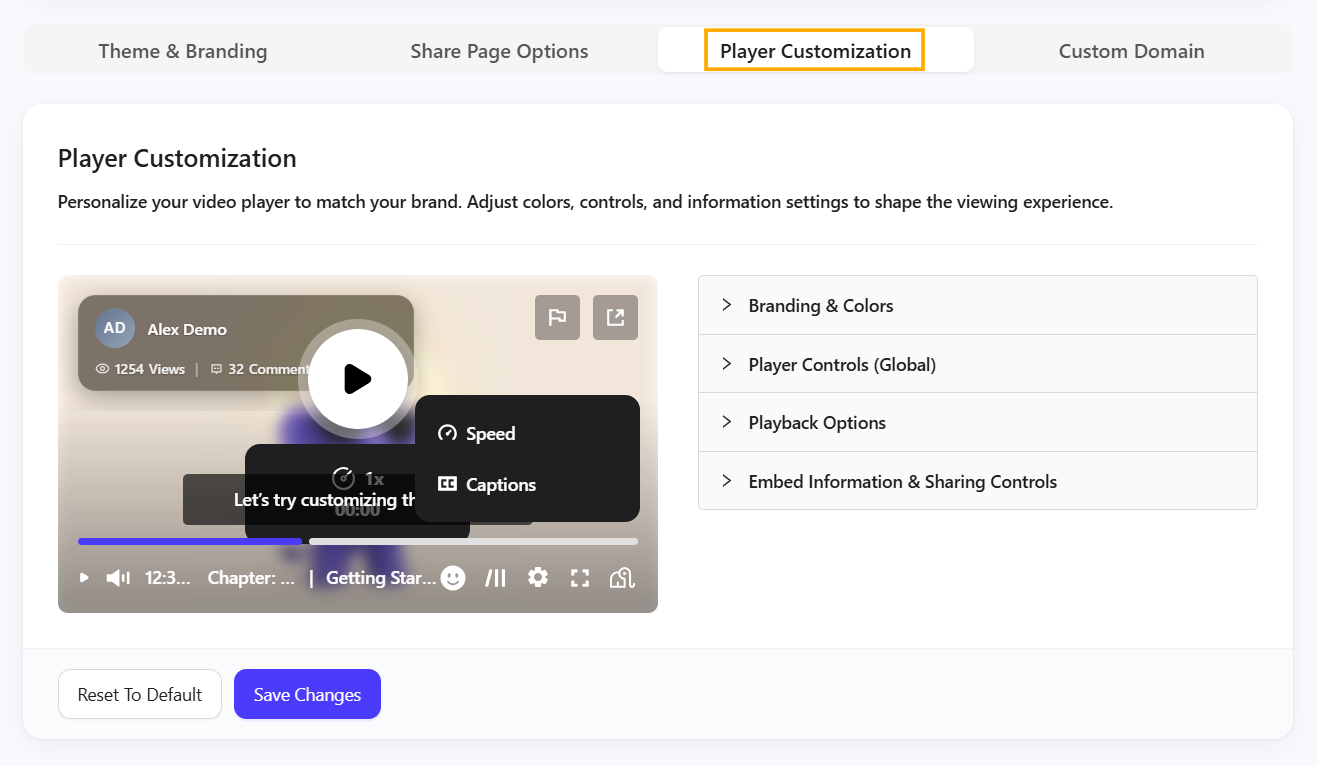
Task: Open the Custom Domain tab
Action: click(x=1131, y=50)
